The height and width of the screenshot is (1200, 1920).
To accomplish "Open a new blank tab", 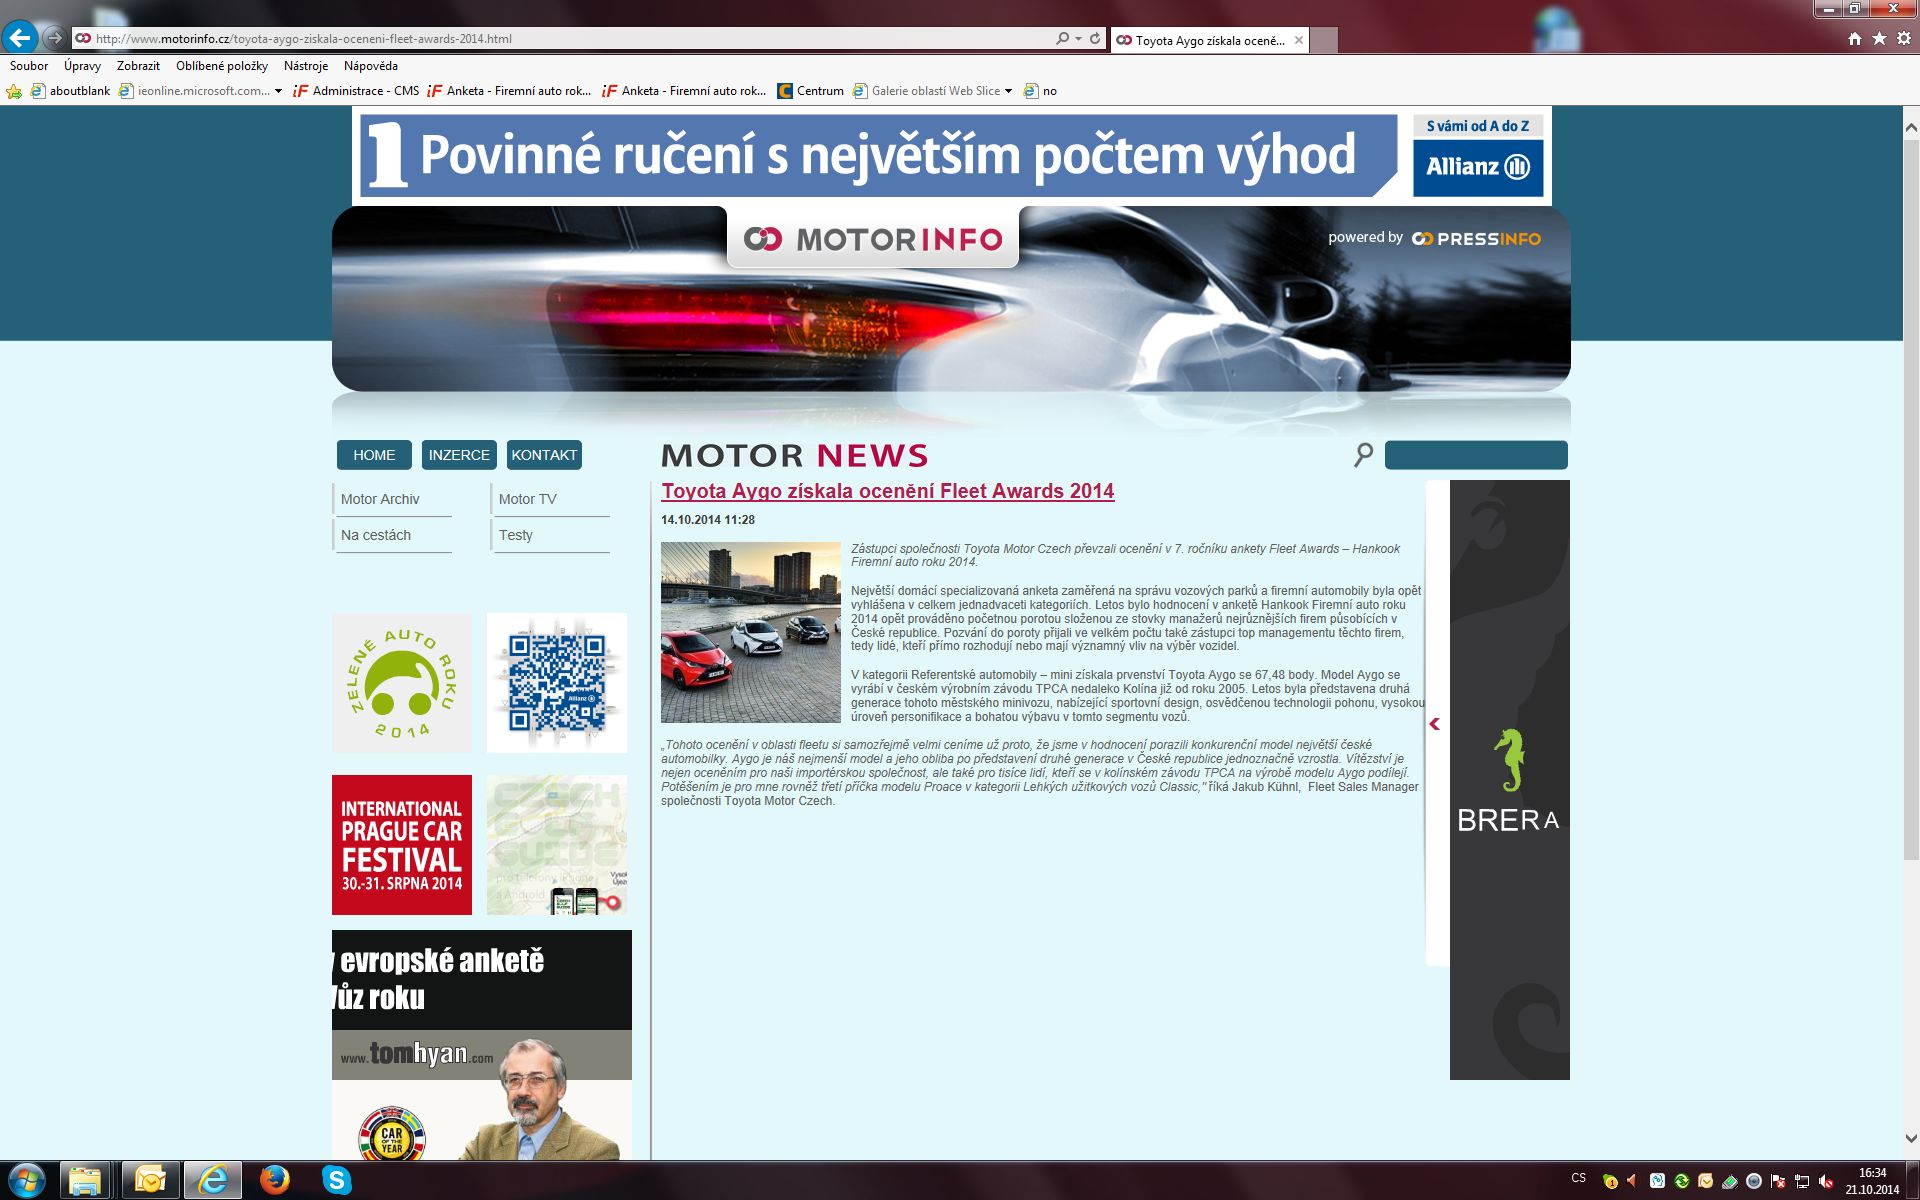I will pos(1324,40).
